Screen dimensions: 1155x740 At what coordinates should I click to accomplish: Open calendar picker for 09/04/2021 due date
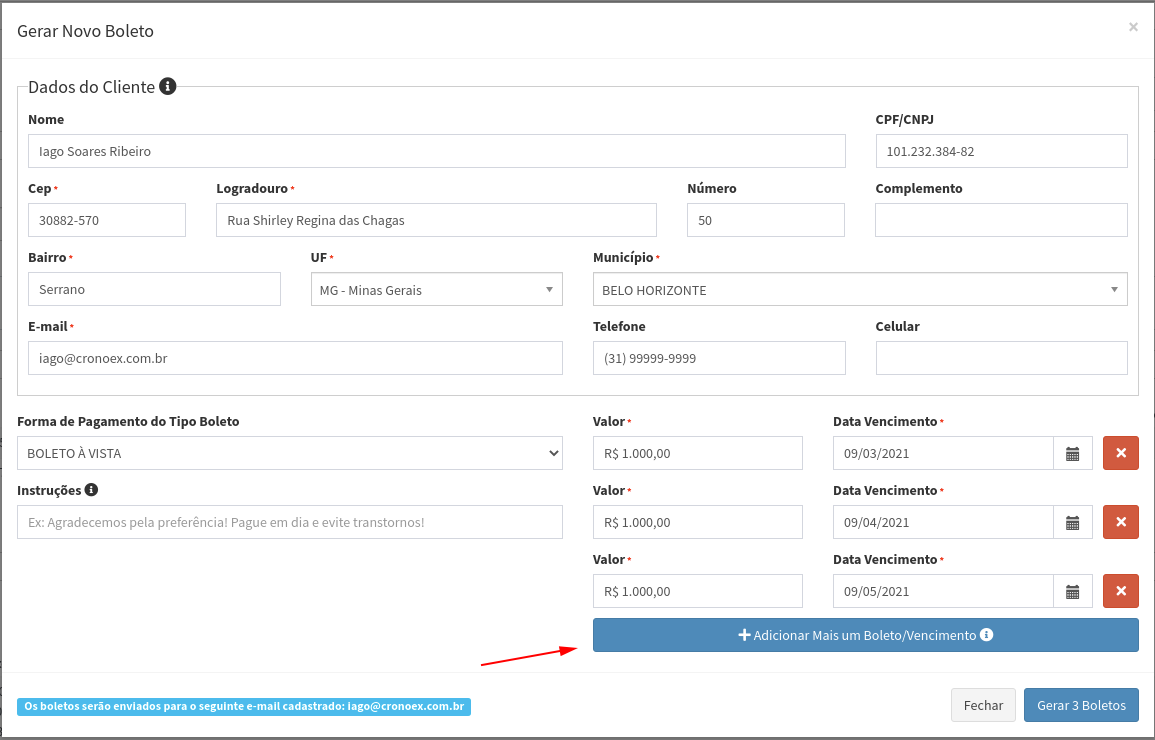1072,522
